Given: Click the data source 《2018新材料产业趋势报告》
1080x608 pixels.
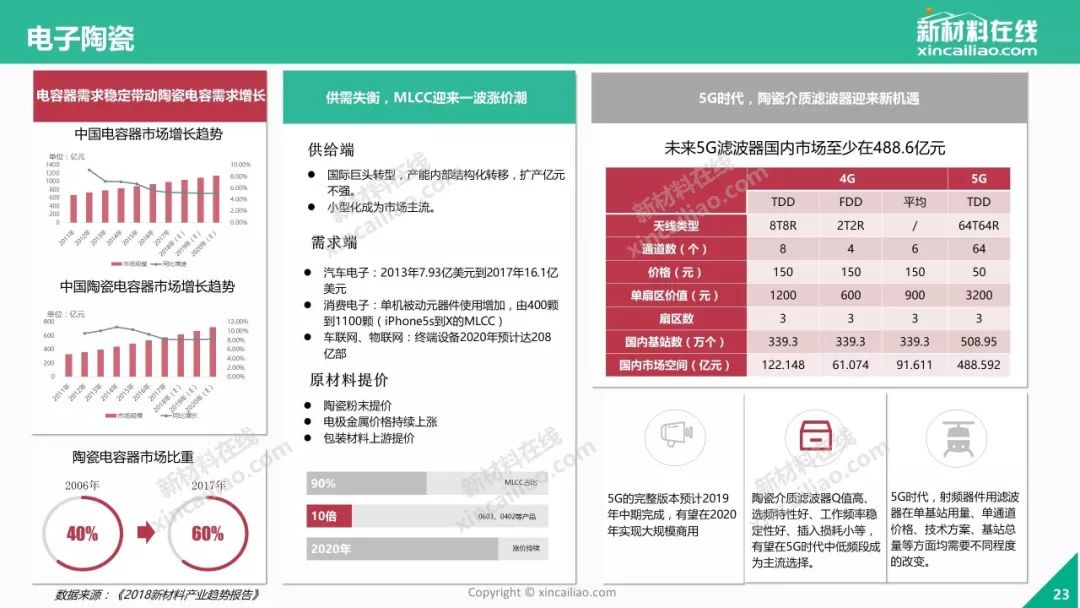Looking at the screenshot, I should pyautogui.click(x=186, y=594).
